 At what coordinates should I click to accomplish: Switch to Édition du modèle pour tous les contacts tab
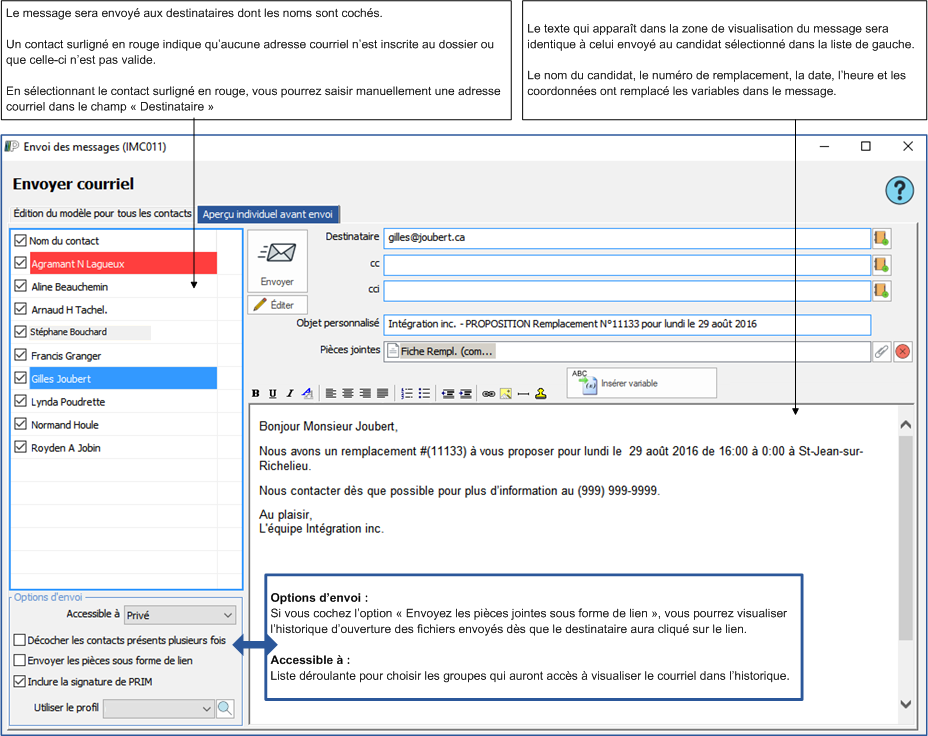click(x=102, y=214)
